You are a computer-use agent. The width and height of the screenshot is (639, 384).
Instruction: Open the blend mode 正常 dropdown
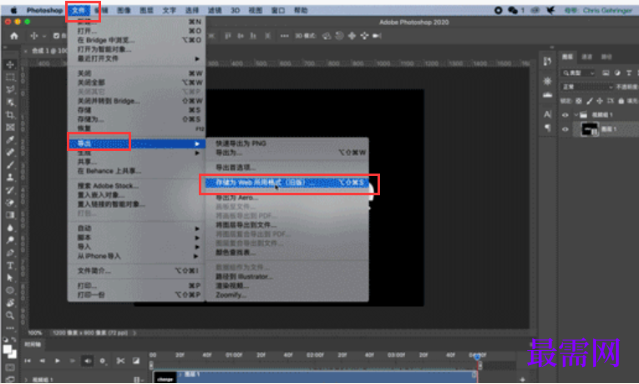587,87
